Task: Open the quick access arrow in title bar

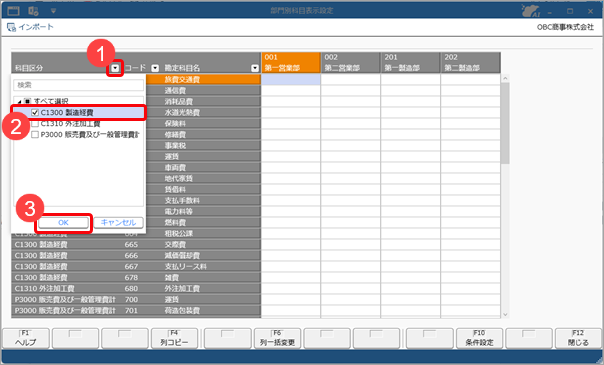Action: click(53, 11)
